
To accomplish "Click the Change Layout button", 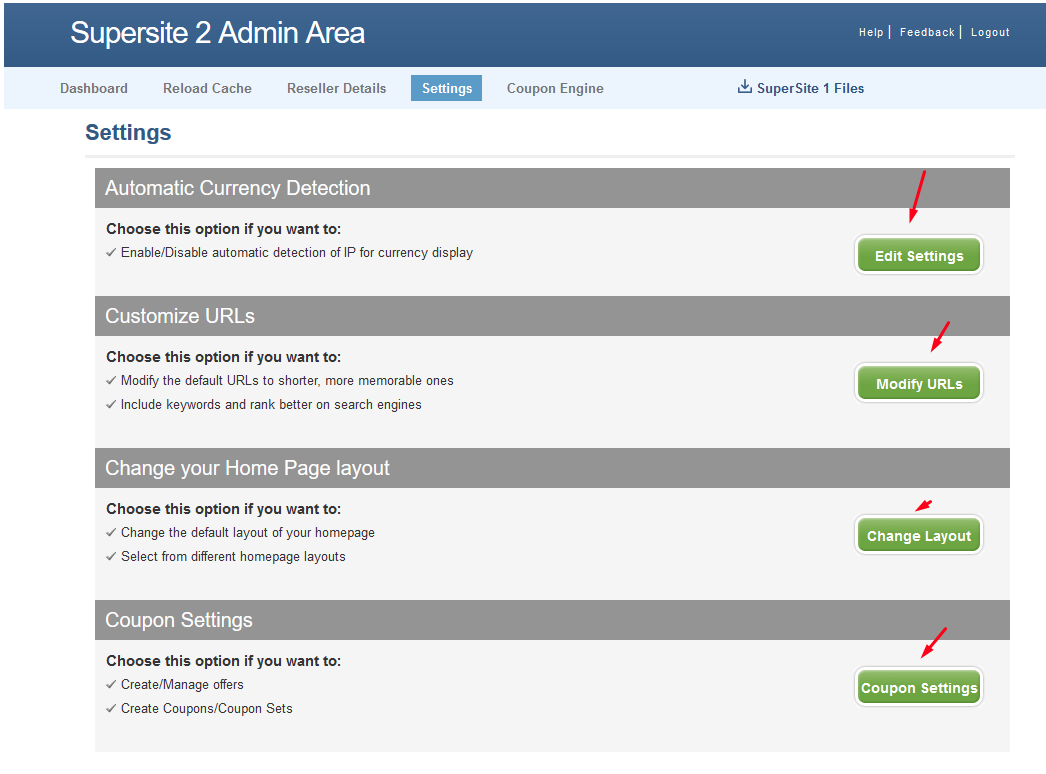I will pos(919,535).
